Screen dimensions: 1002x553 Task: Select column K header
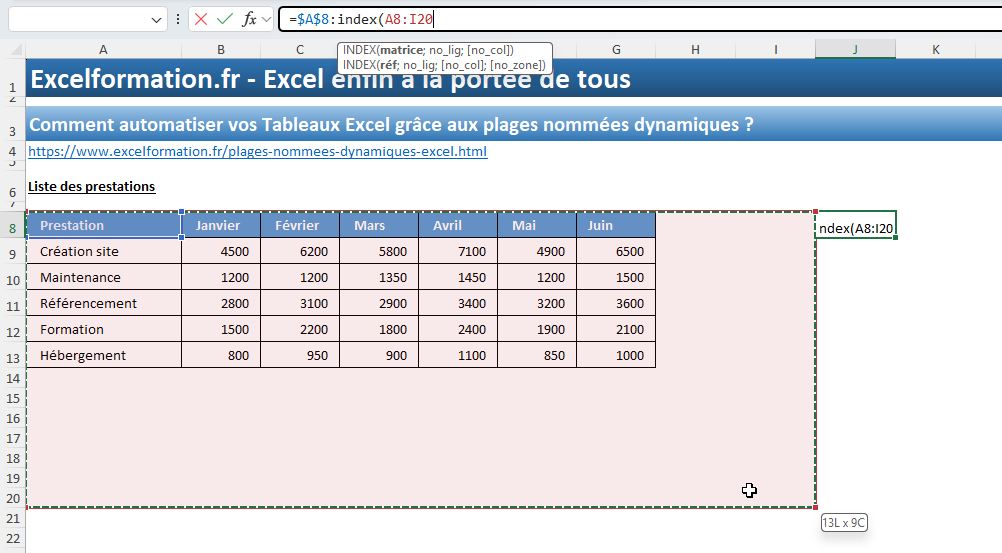click(936, 50)
